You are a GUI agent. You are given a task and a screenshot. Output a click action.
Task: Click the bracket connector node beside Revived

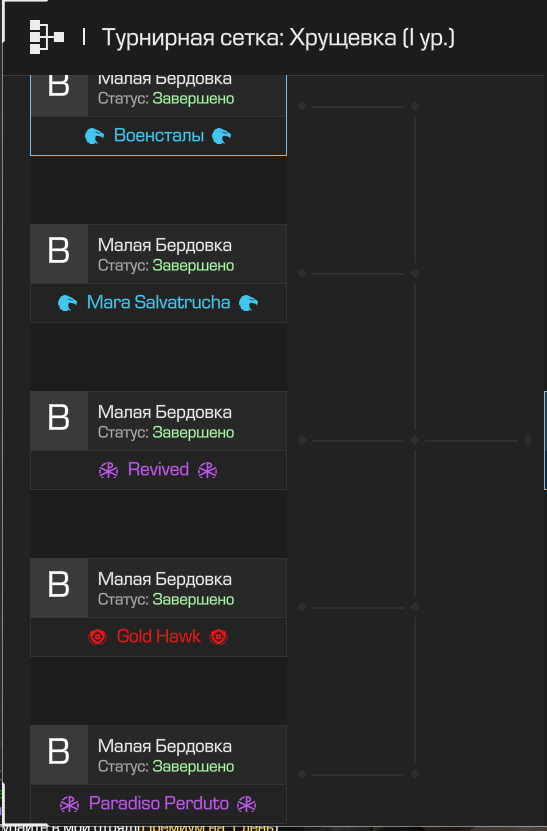tap(302, 440)
